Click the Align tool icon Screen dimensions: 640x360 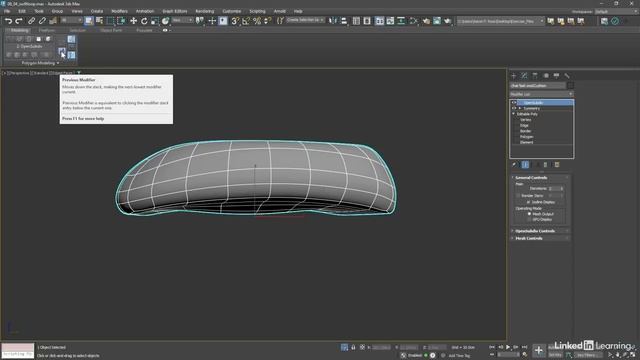coord(344,21)
